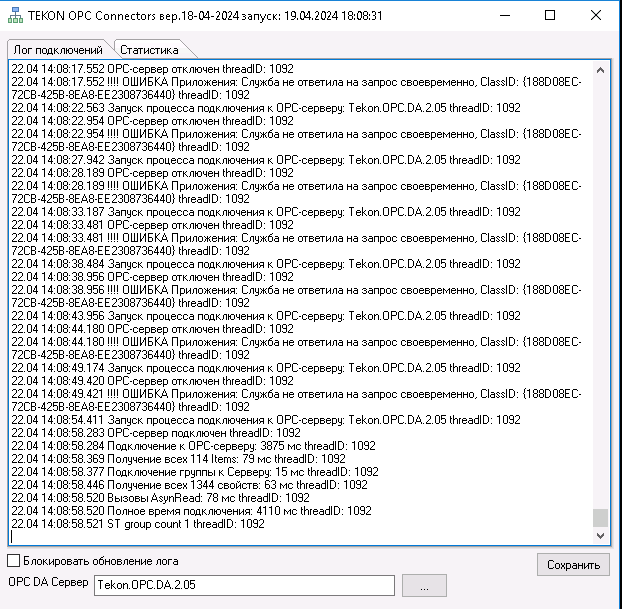Click the log scrollbar up arrow

pos(600,69)
